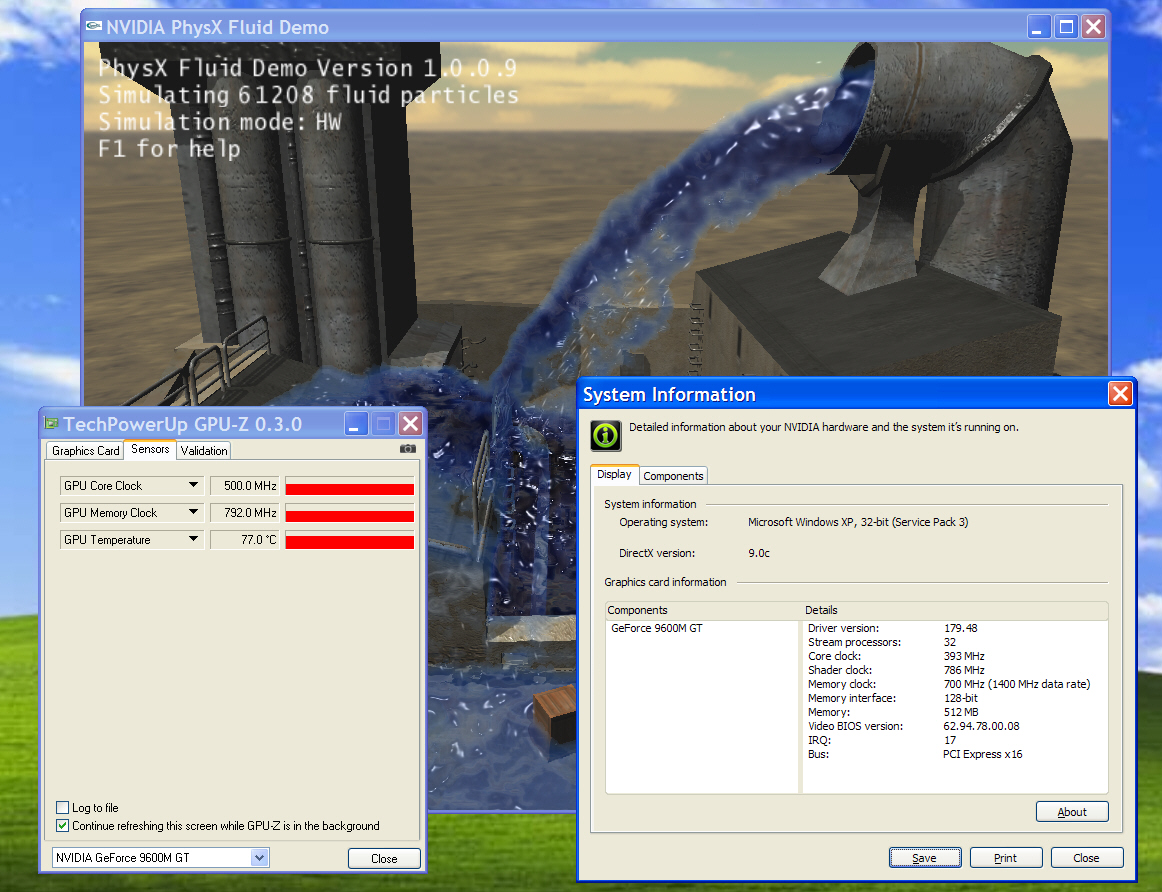Minimize the PhysX Fluid Demo window

coord(1037,27)
